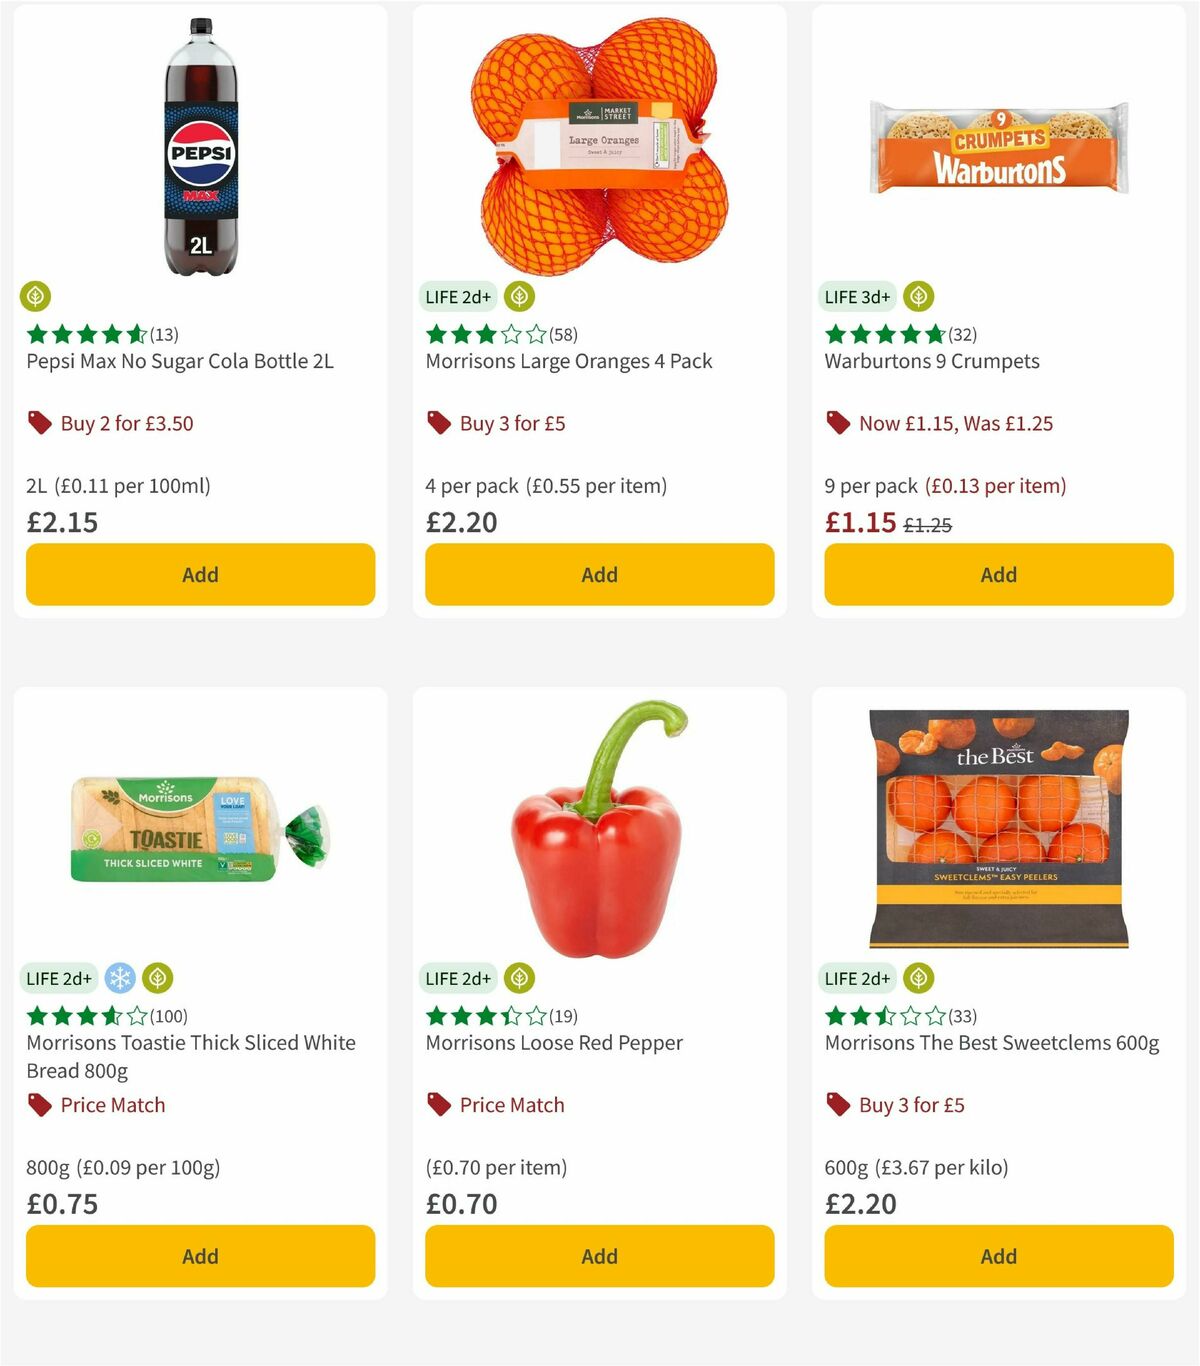This screenshot has width=1200, height=1366.
Task: Add Warburtons 9 Crumpets to basket
Action: click(998, 574)
